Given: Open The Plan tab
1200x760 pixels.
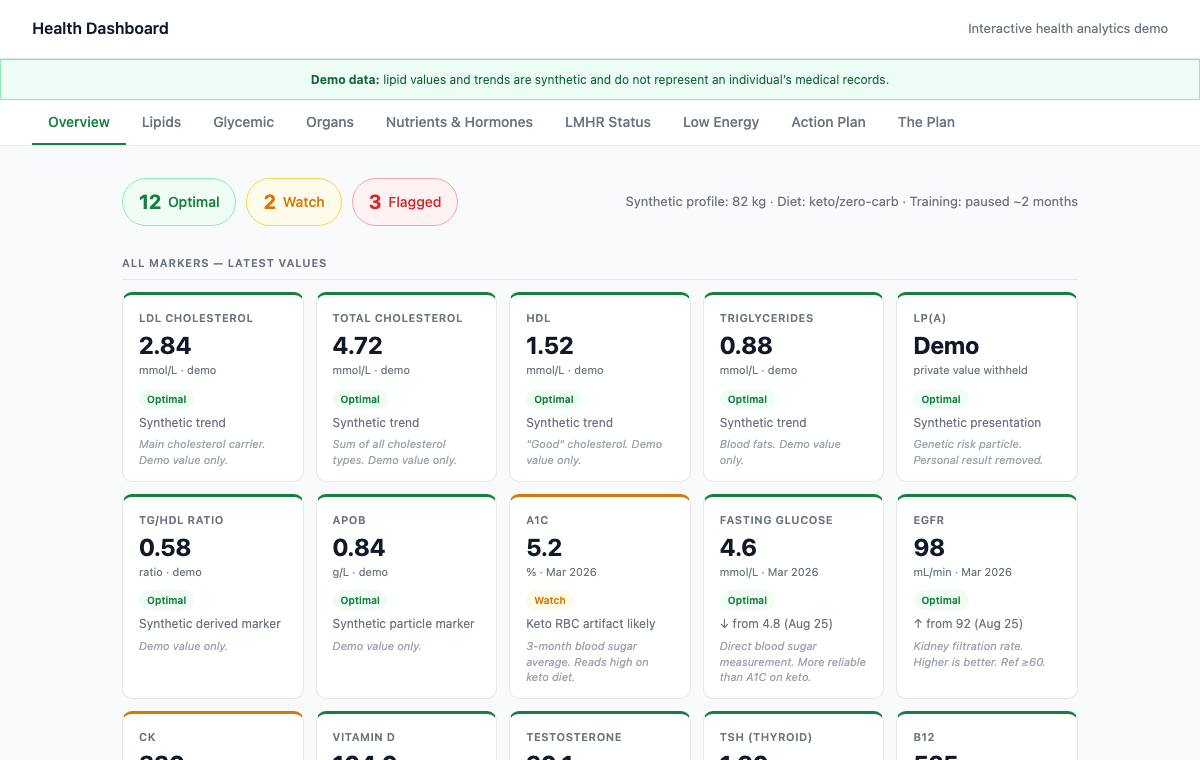Looking at the screenshot, I should click(x=926, y=122).
